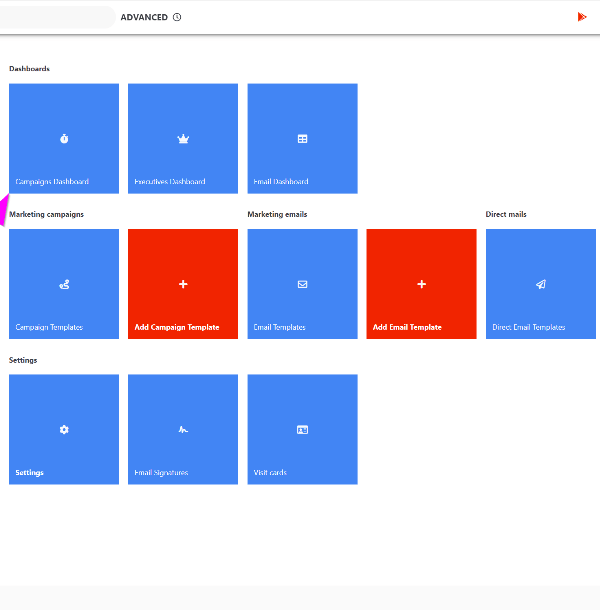The width and height of the screenshot is (600, 610).
Task: Open the Campaign Templates tile
Action: (64, 284)
